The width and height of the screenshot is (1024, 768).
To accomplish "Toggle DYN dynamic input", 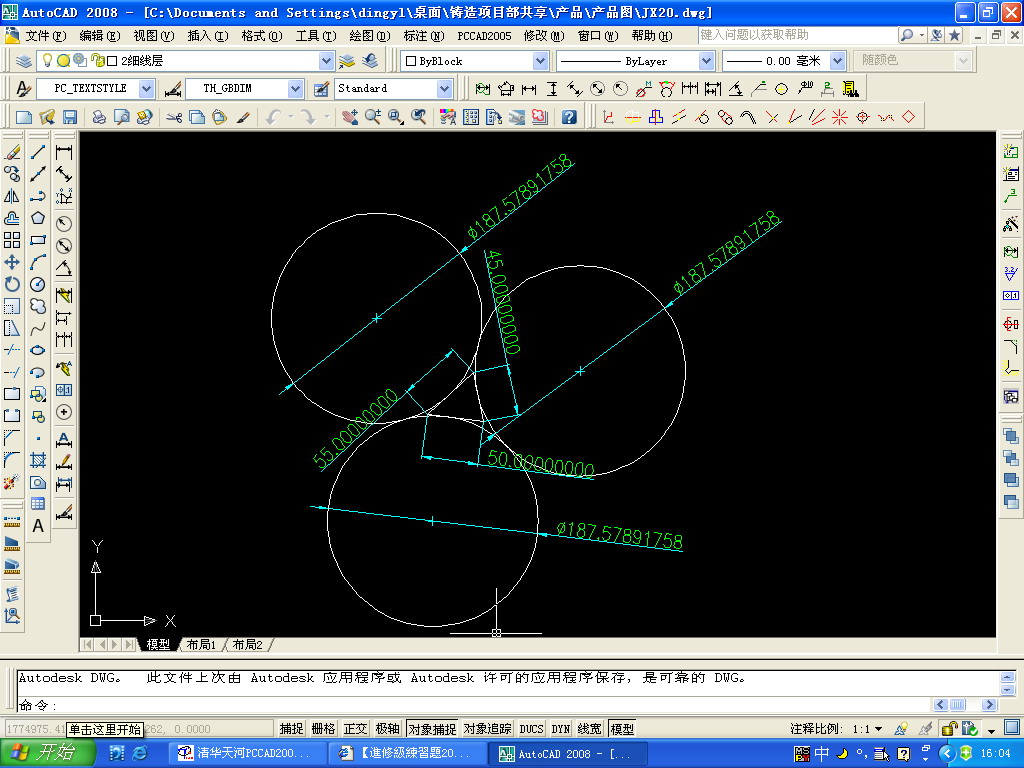I will [x=560, y=729].
